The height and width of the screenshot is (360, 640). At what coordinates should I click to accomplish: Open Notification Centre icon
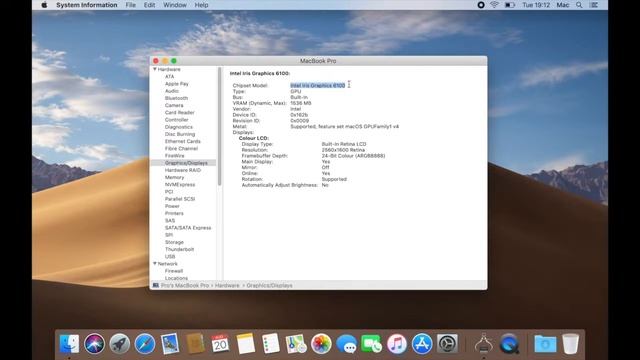pos(594,5)
